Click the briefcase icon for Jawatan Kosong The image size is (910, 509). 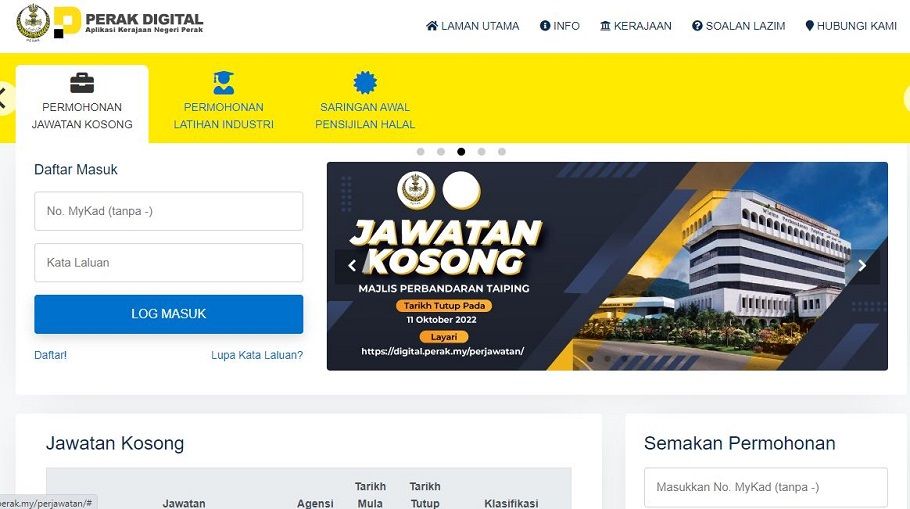[82, 83]
